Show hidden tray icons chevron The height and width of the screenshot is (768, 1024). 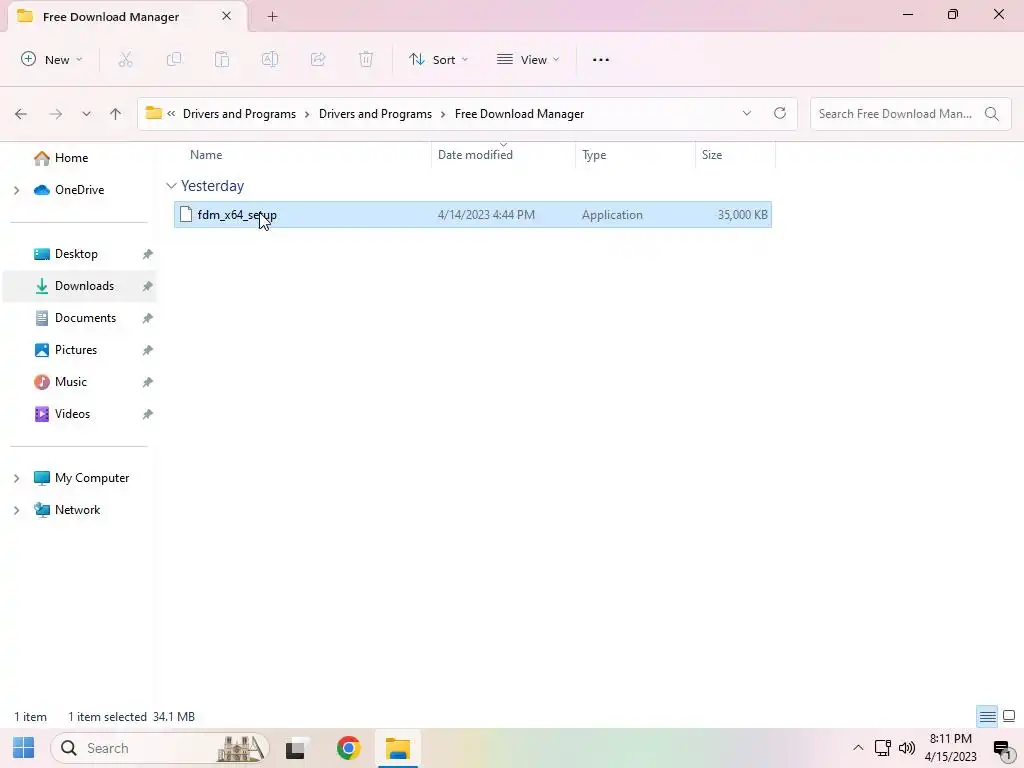(858, 748)
